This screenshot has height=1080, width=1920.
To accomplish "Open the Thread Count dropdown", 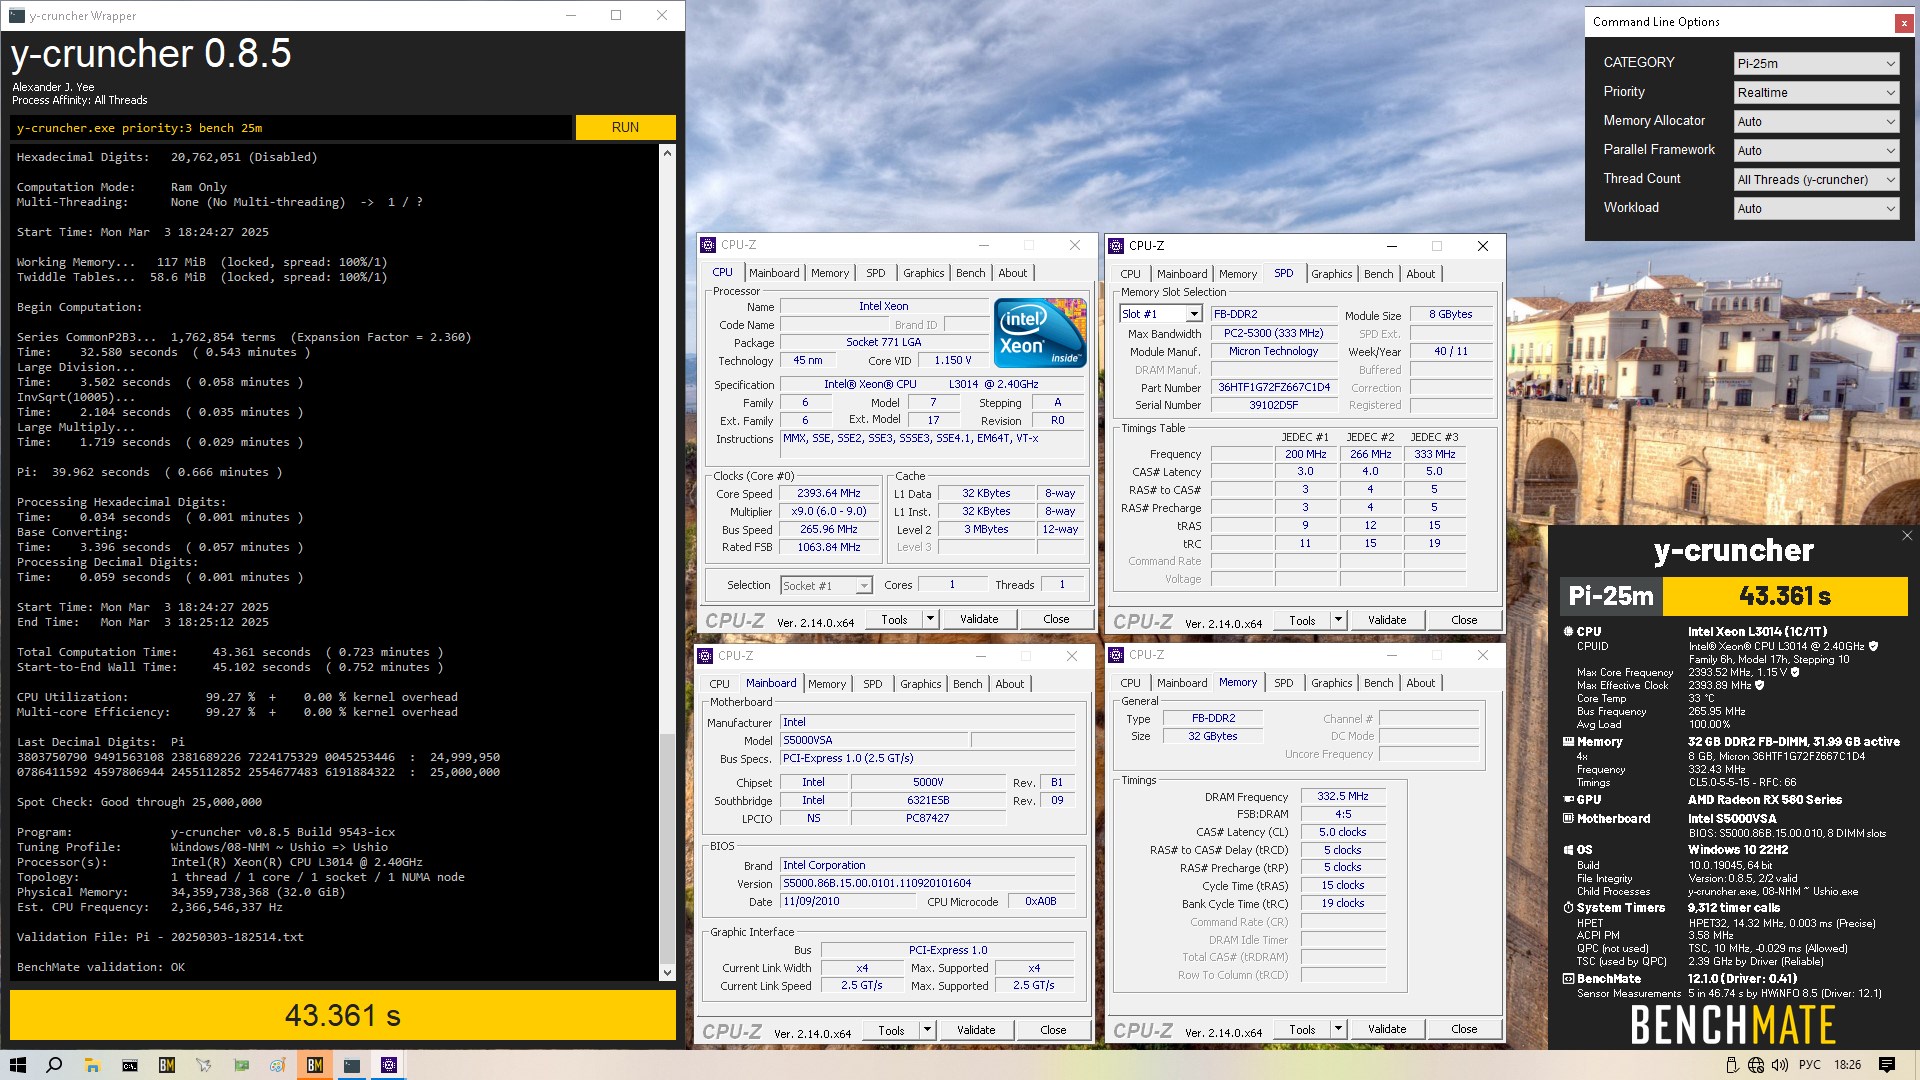I will (x=1816, y=179).
